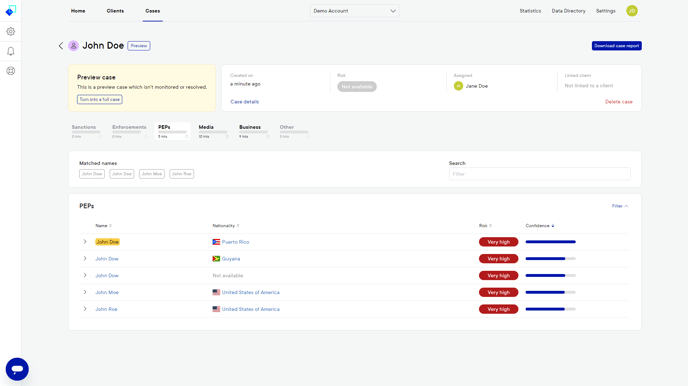Click the info circle on the Media tab
Viewport: 688px width, 386px height.
(x=227, y=137)
